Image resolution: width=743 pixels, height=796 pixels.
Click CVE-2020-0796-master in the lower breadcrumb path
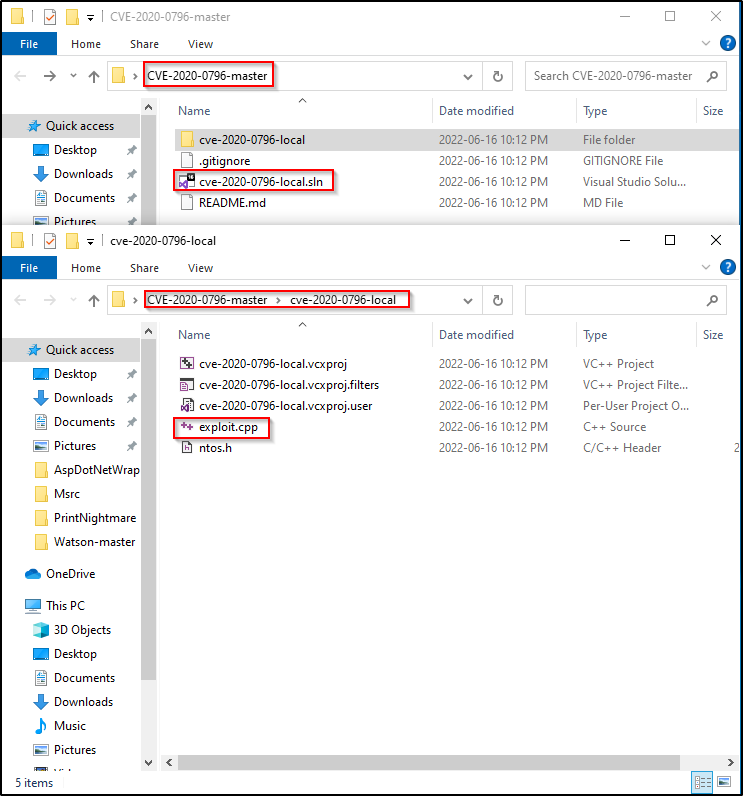coord(207,300)
